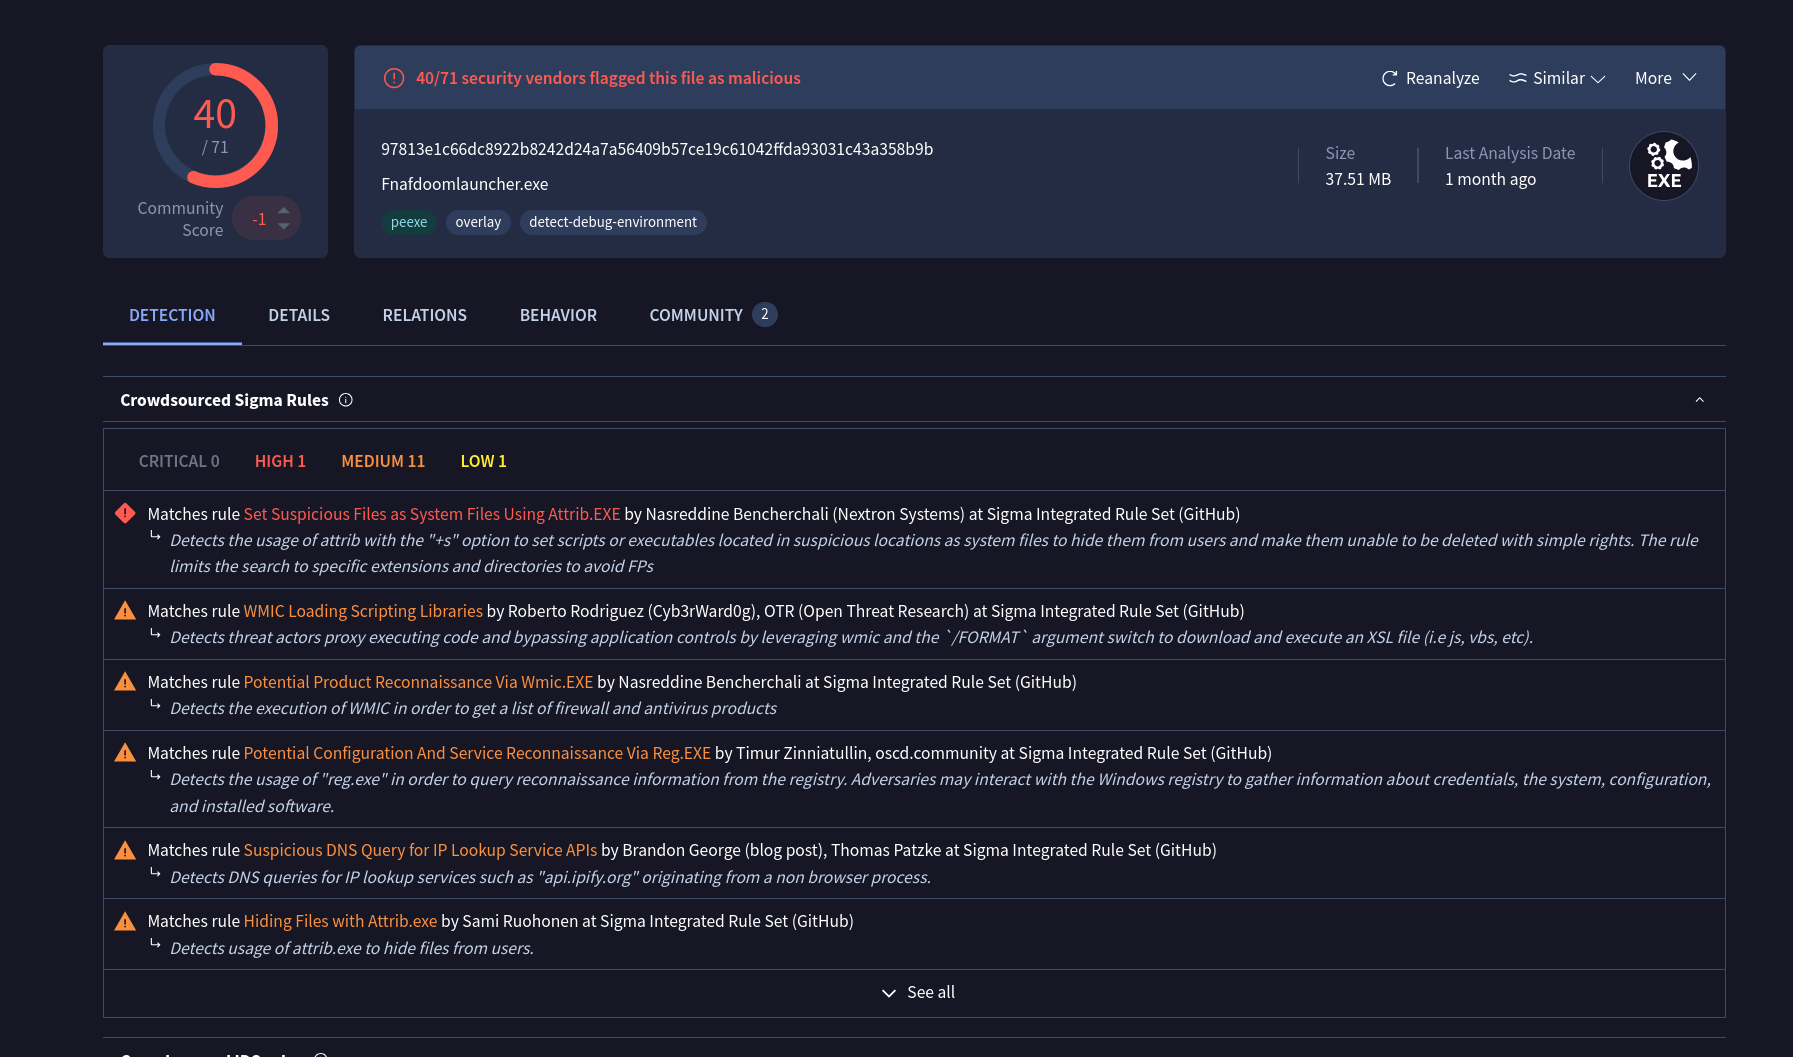1793x1057 pixels.
Task: Click sub-arrow icon under attrib rule description
Action: [x=155, y=536]
